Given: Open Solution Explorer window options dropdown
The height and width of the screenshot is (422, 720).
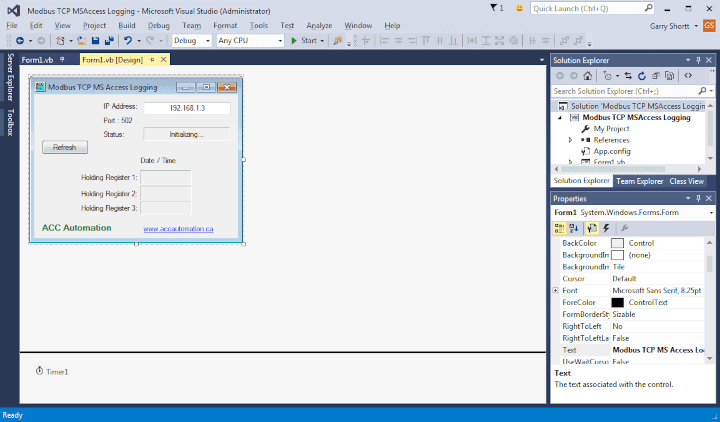Looking at the screenshot, I should (x=688, y=60).
